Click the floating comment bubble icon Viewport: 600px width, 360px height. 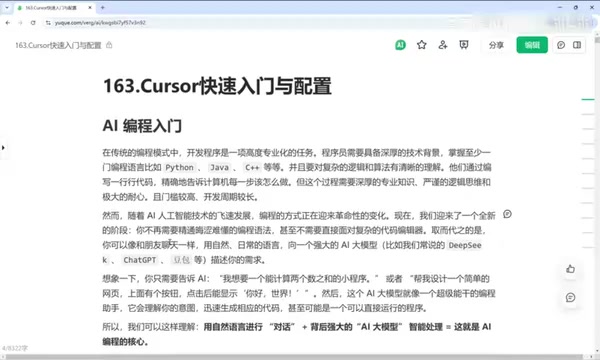571,297
